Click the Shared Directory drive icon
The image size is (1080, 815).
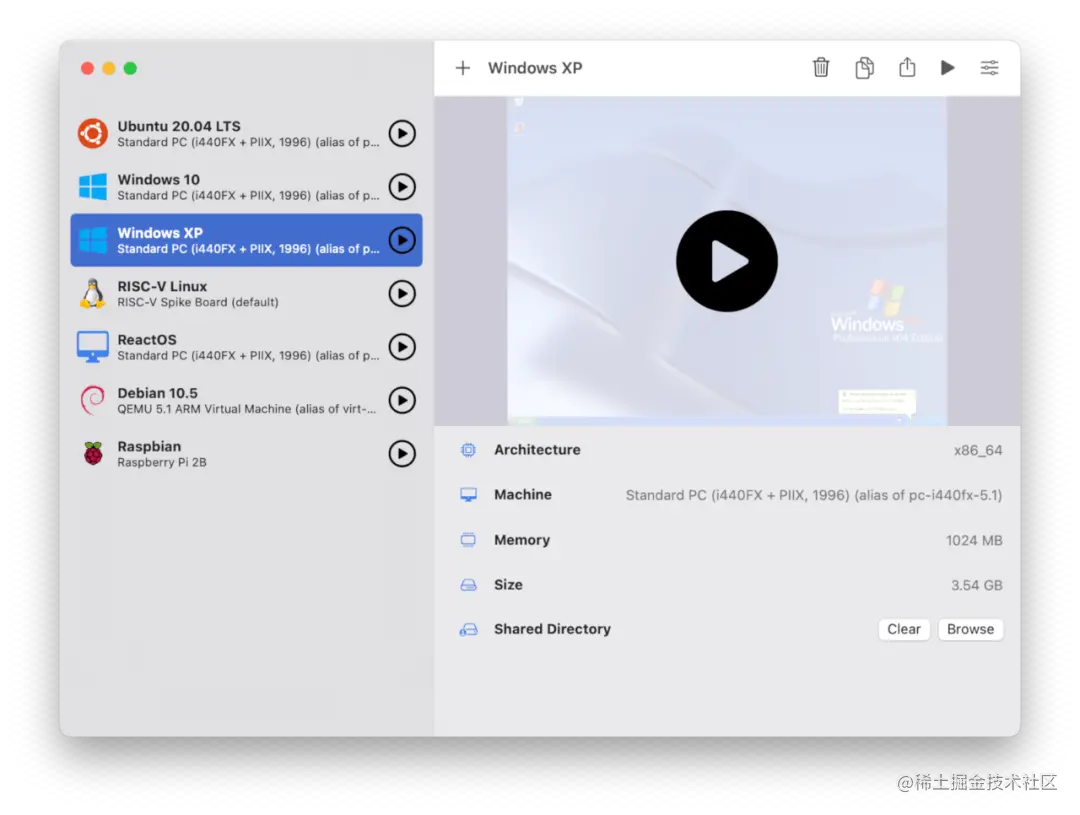pyautogui.click(x=468, y=629)
